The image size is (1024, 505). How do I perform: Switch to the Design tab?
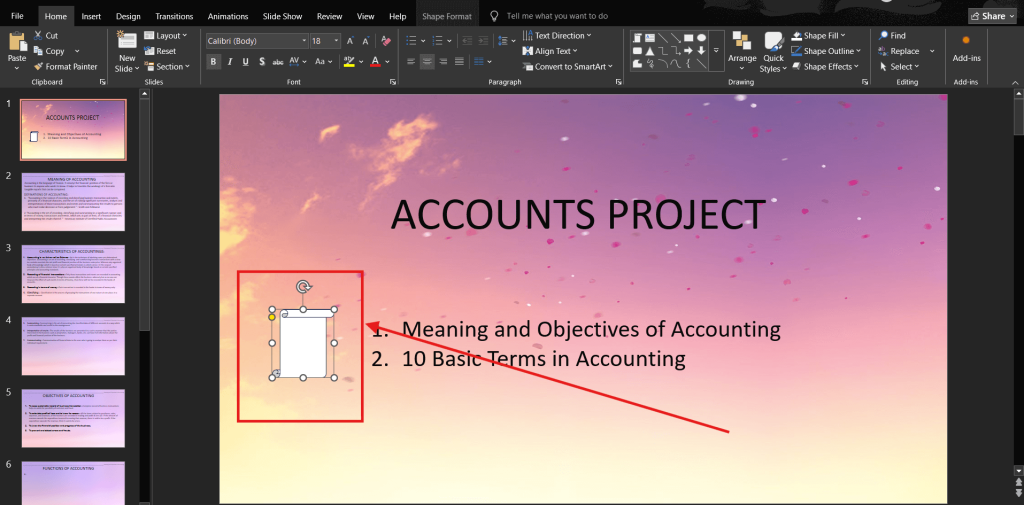[128, 16]
